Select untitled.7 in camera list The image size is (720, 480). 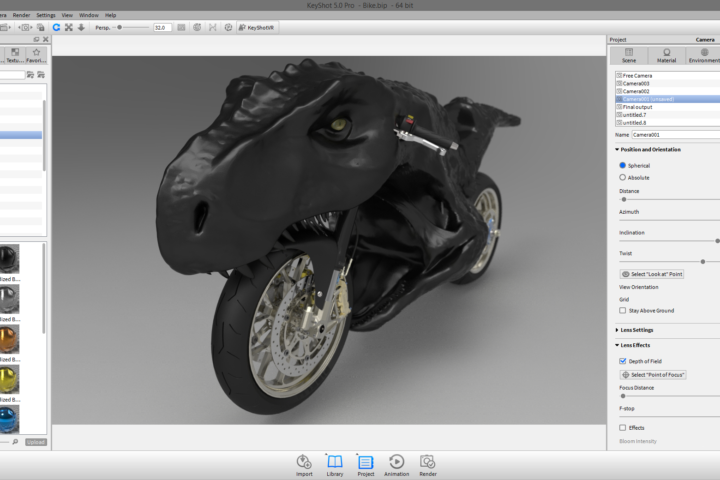point(668,115)
